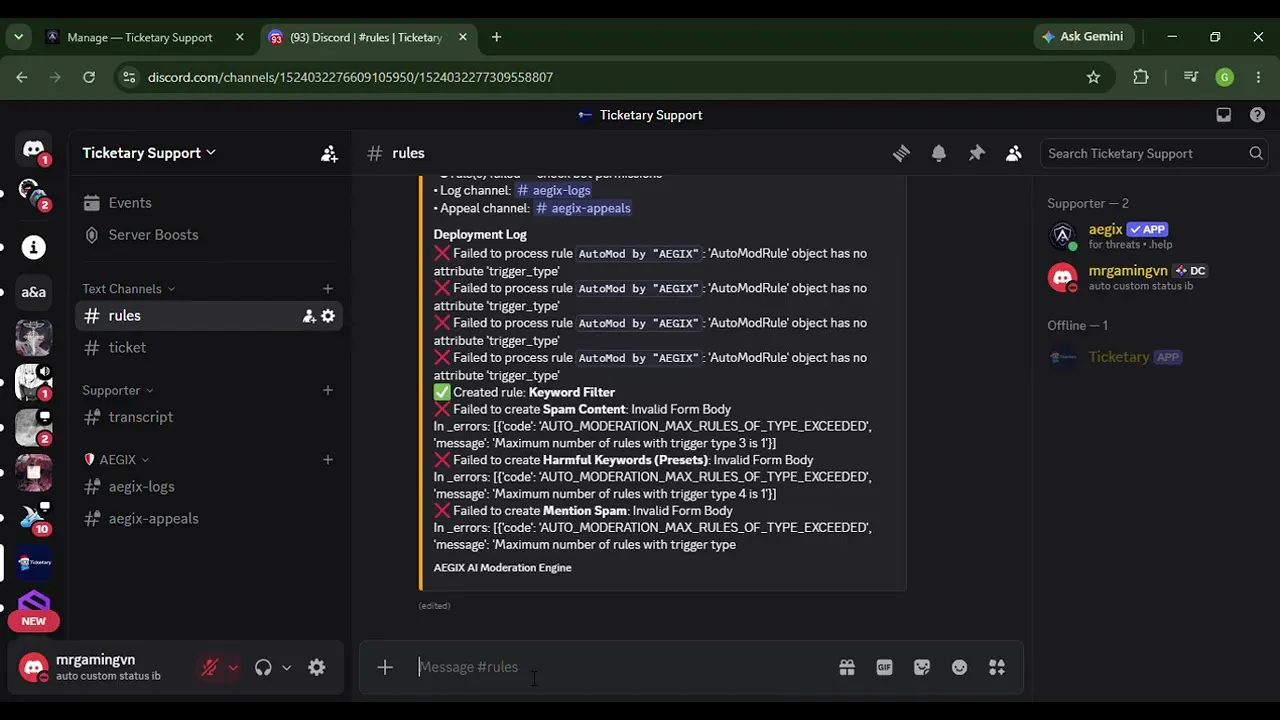Screen dimensions: 1280x720
Task: Open the a&a server icon
Action: click(33, 292)
